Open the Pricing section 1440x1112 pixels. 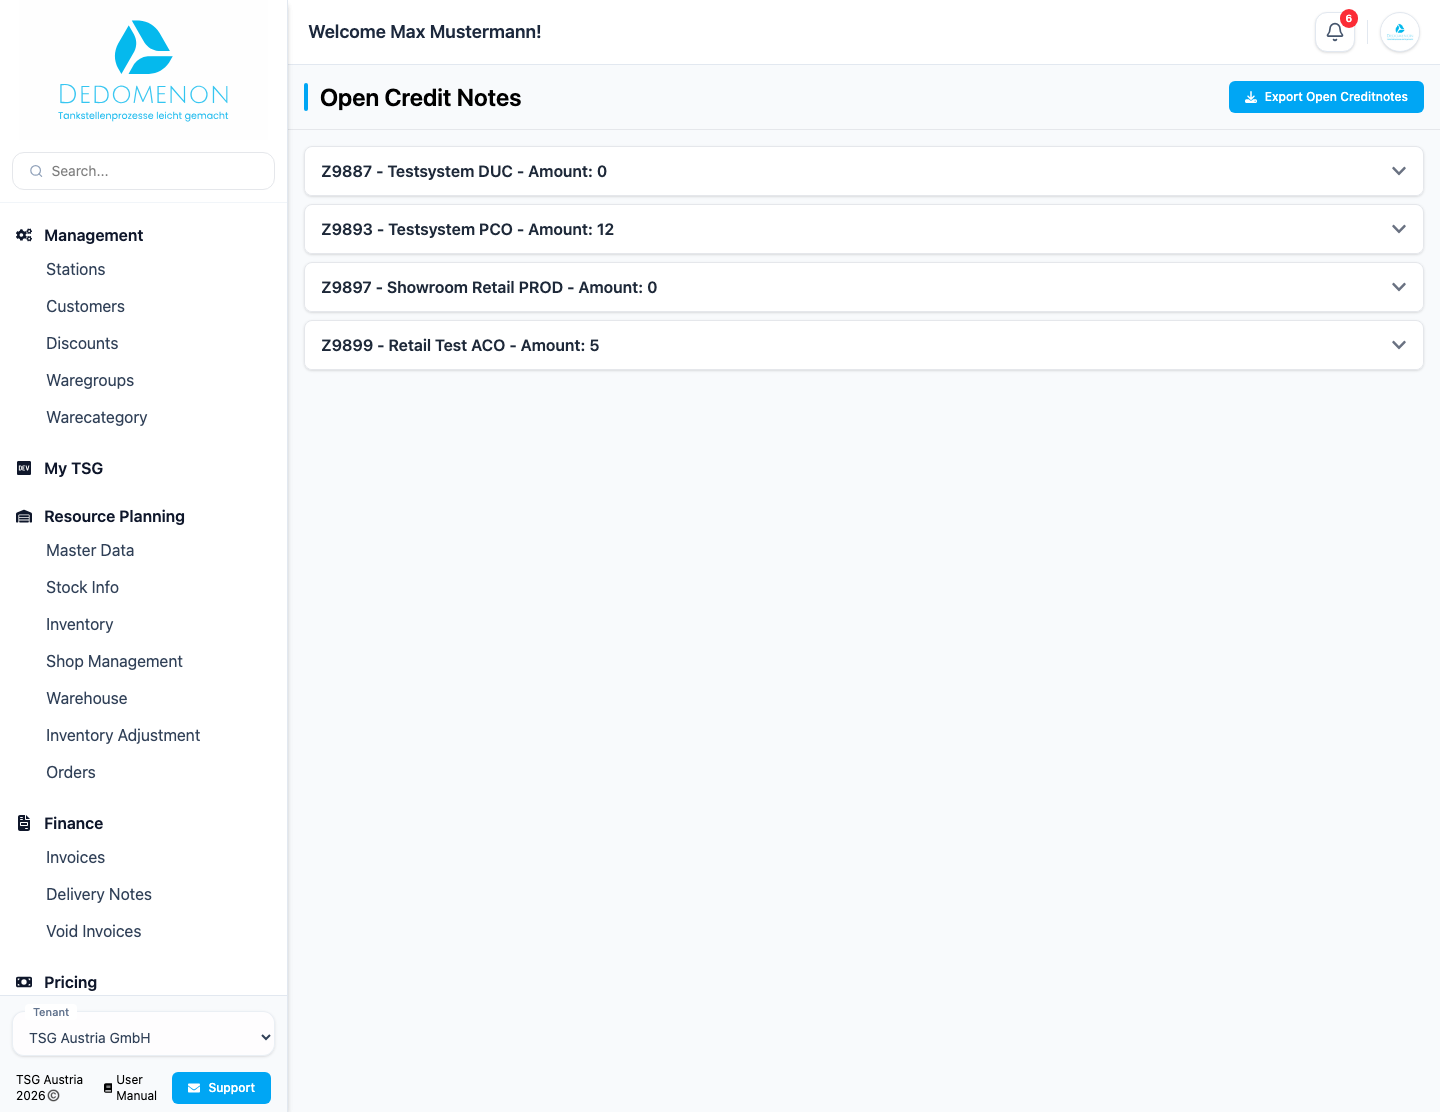coord(71,982)
